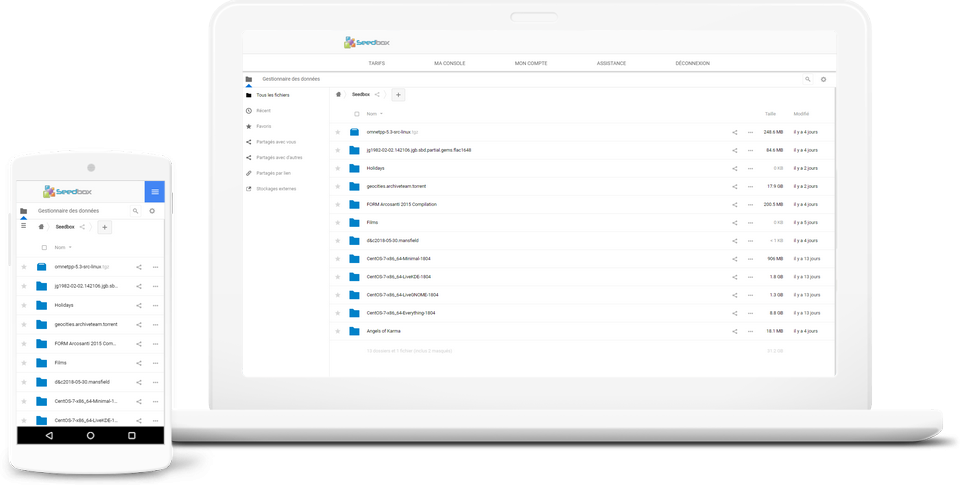Share omnetpp-5.3-src-linux on laptop
Screen dimensions: 960x485
coord(735,132)
